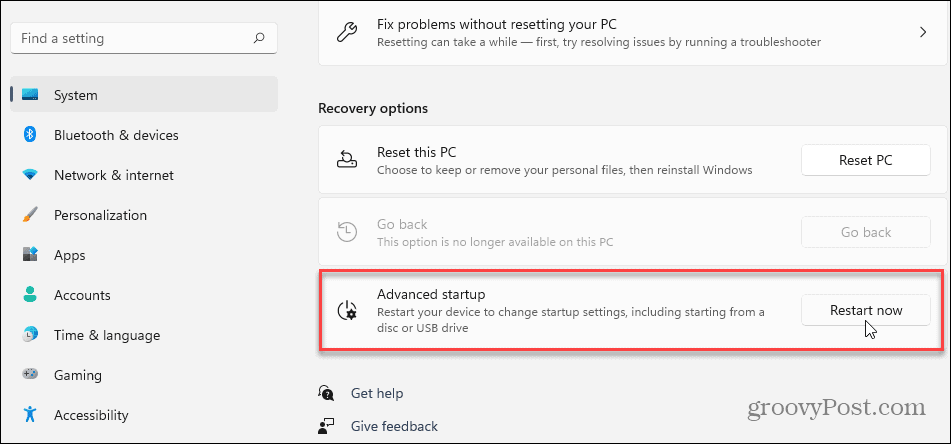Click the Bluetooth & devices icon
951x444 pixels.
[30, 135]
